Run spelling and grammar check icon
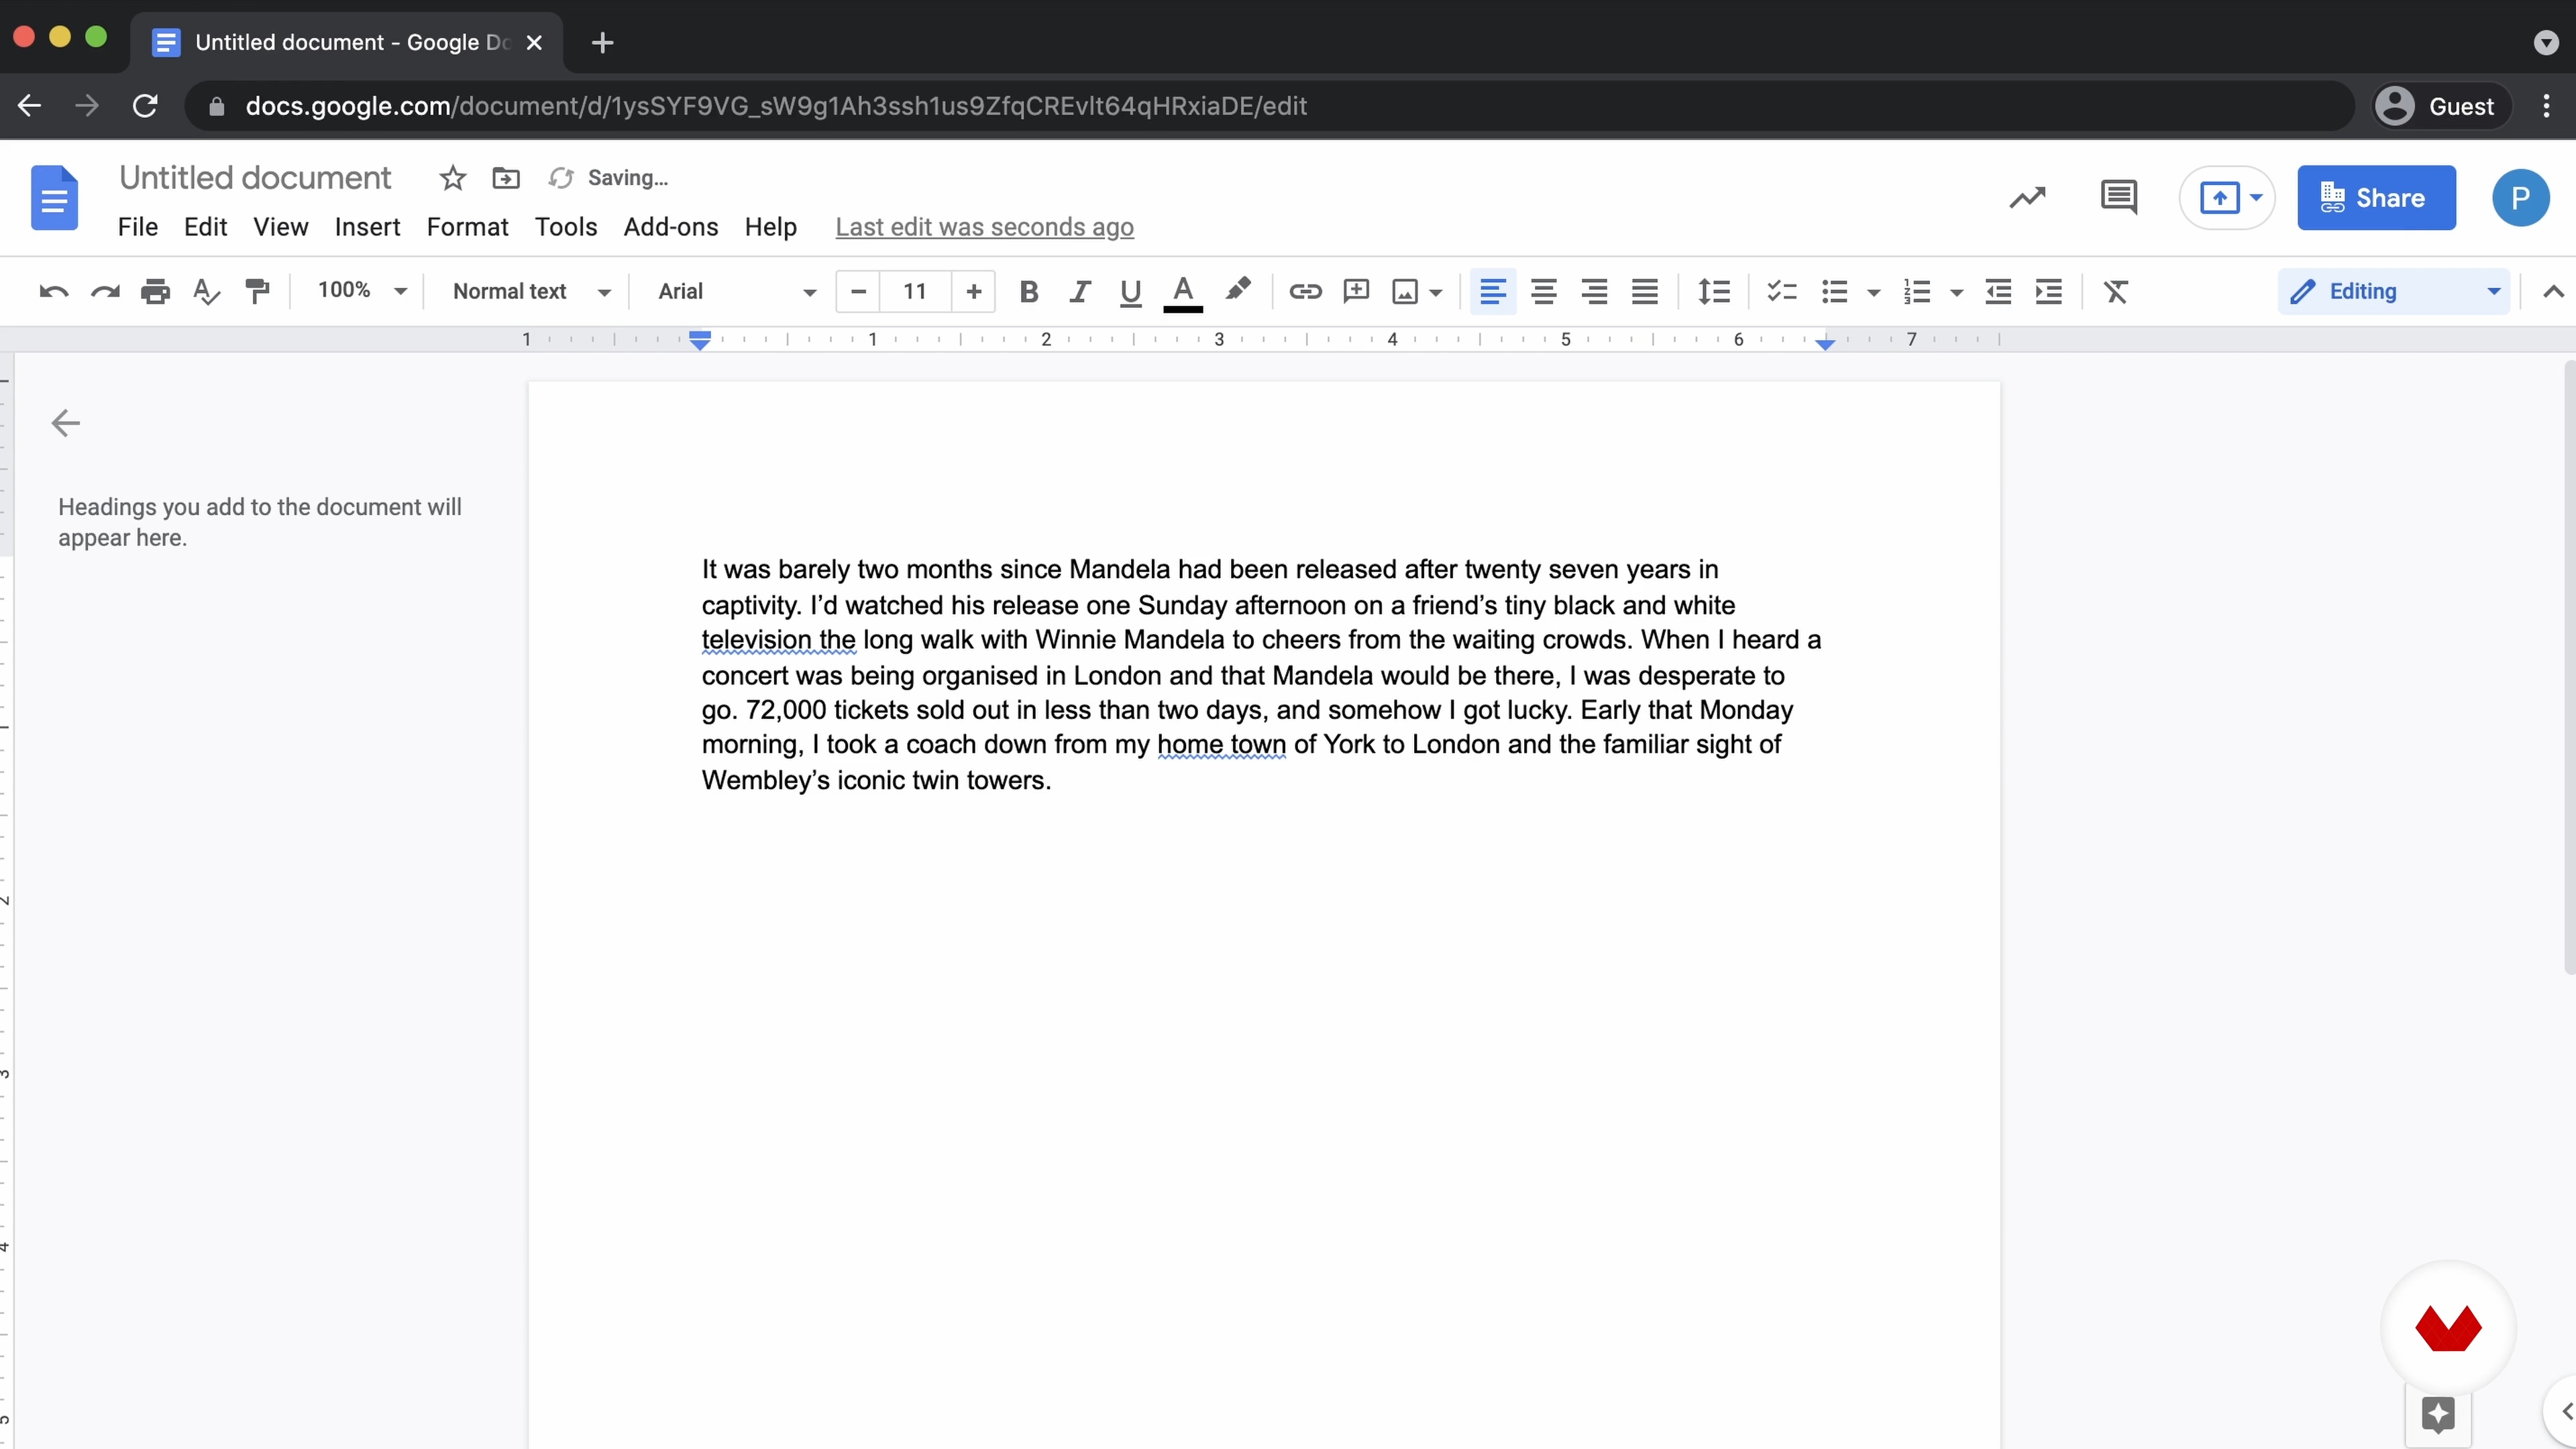The width and height of the screenshot is (2576, 1449). click(206, 291)
